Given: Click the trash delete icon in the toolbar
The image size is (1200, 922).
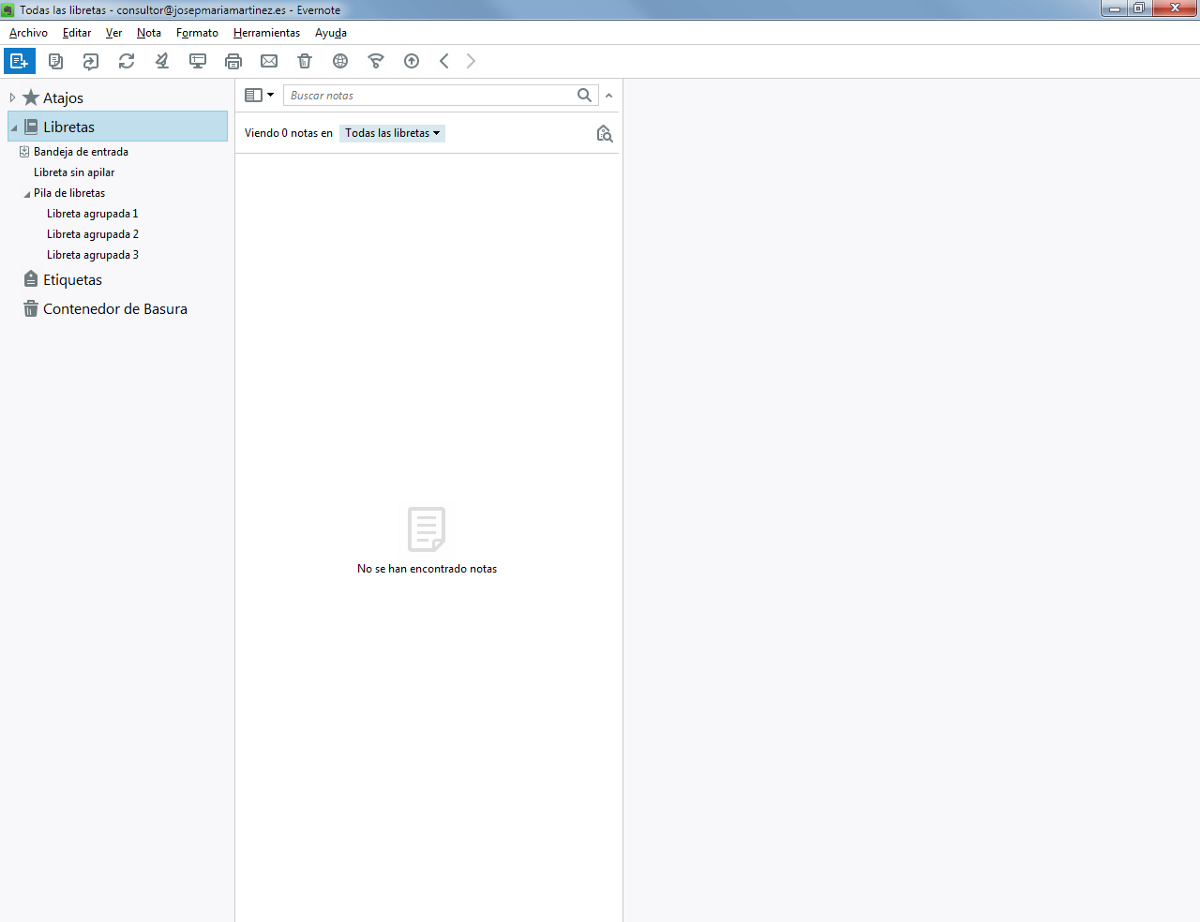Looking at the screenshot, I should click(x=305, y=61).
